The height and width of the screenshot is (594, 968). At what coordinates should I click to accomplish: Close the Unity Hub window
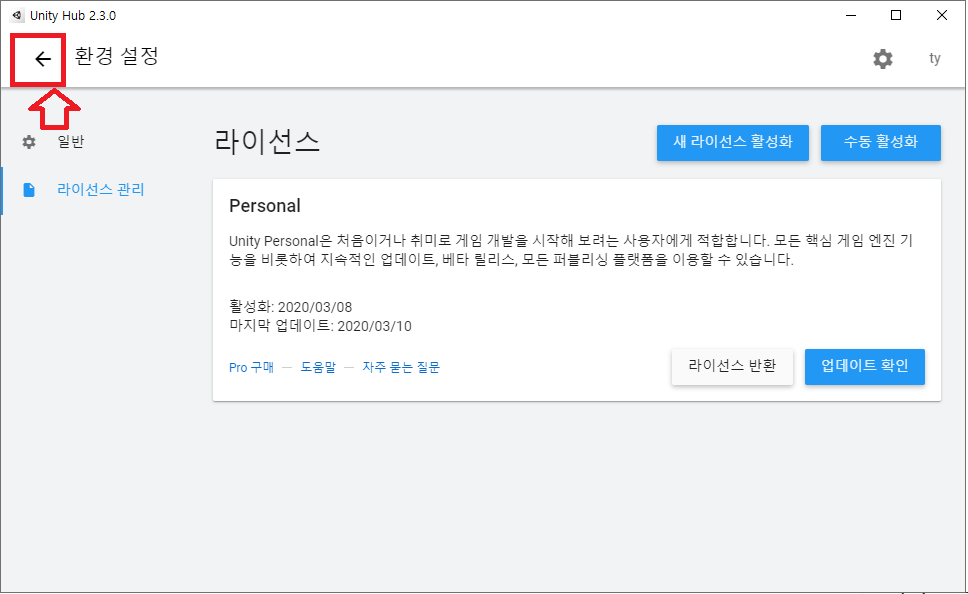(941, 15)
